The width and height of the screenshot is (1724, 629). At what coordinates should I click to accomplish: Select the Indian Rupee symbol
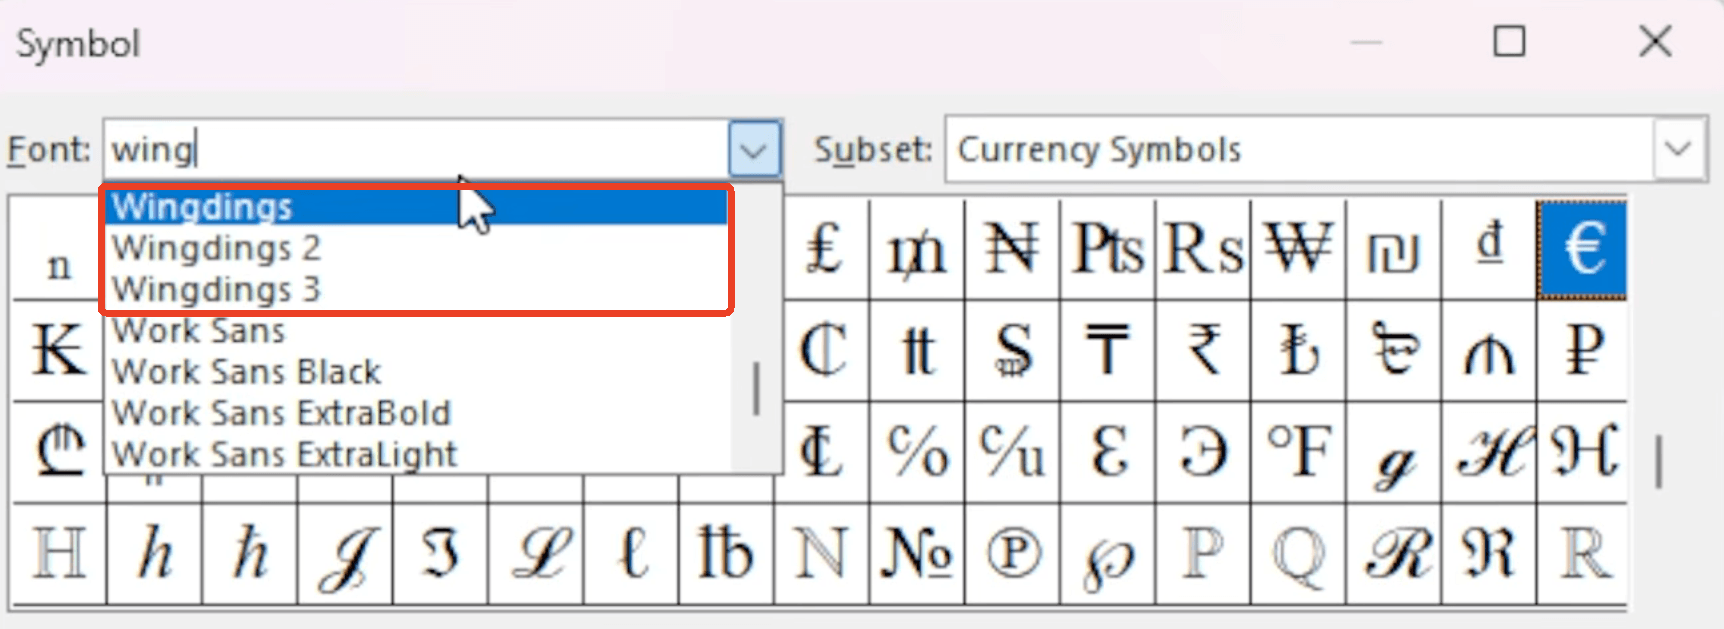pos(1204,351)
